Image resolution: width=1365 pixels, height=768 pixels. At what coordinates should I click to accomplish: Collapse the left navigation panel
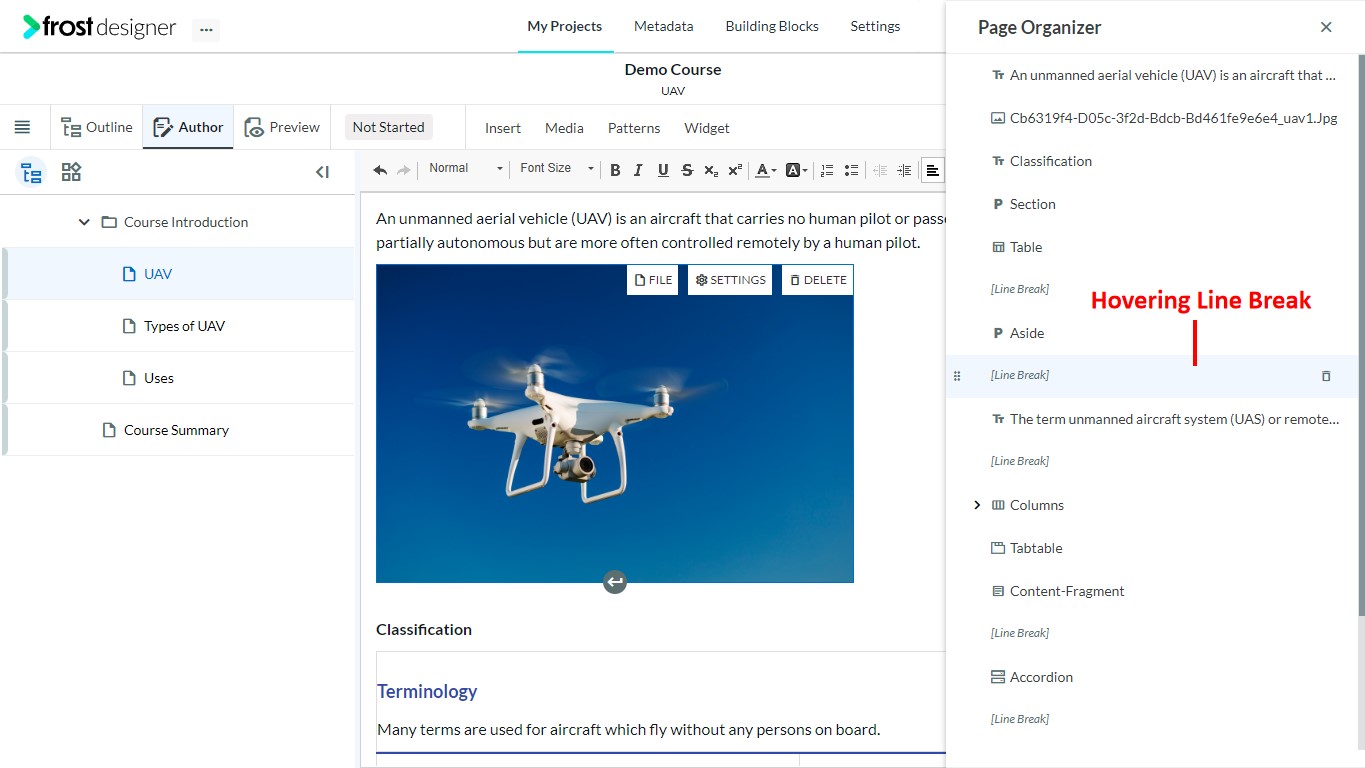tap(322, 172)
